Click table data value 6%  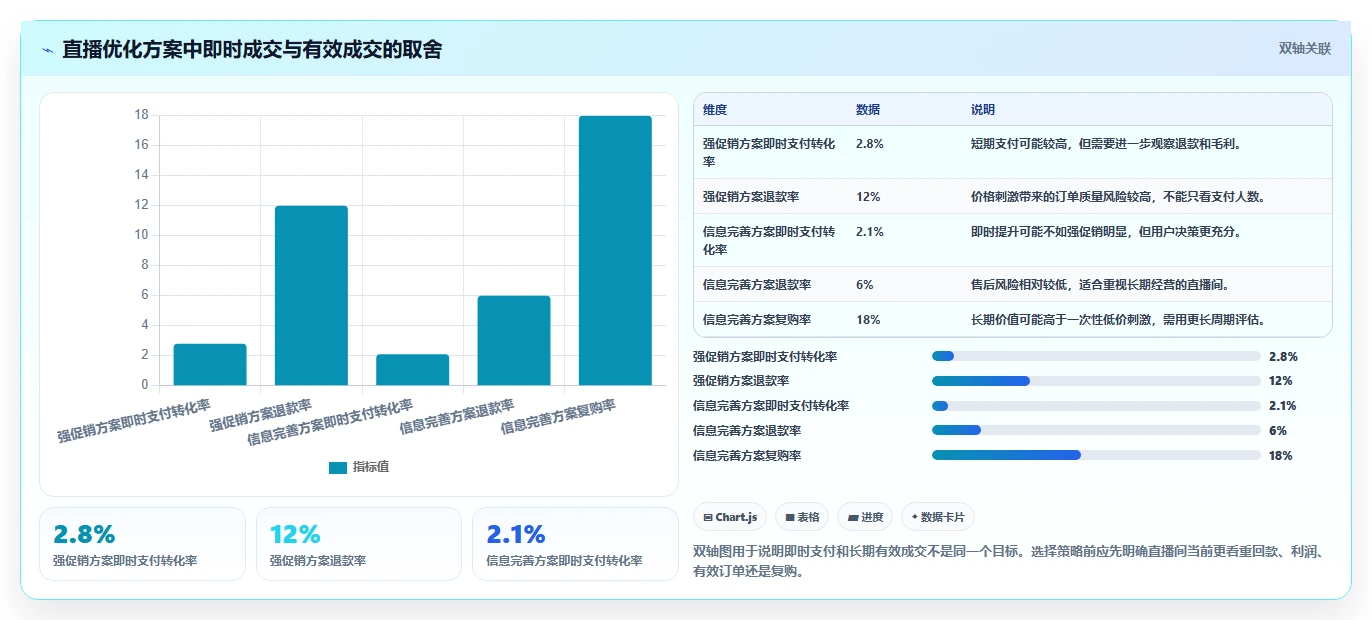point(865,284)
